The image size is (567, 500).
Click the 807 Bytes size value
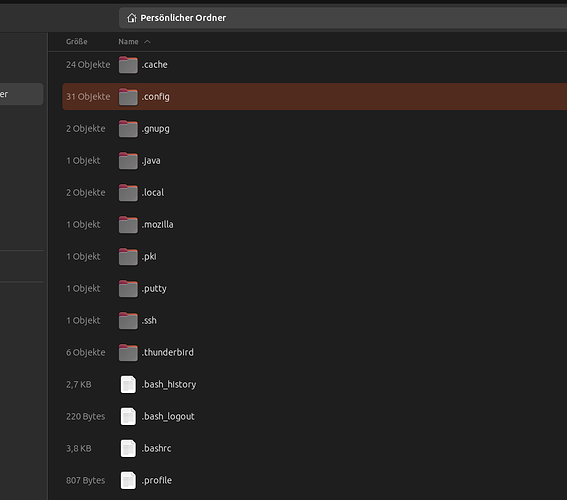(x=85, y=480)
